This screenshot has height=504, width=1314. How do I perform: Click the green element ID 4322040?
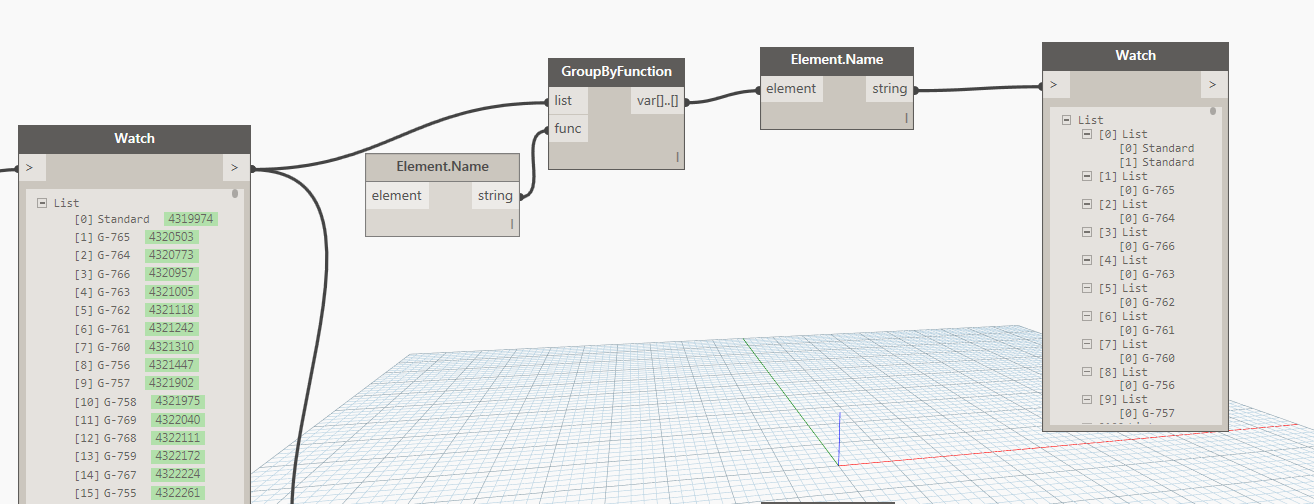tap(177, 420)
